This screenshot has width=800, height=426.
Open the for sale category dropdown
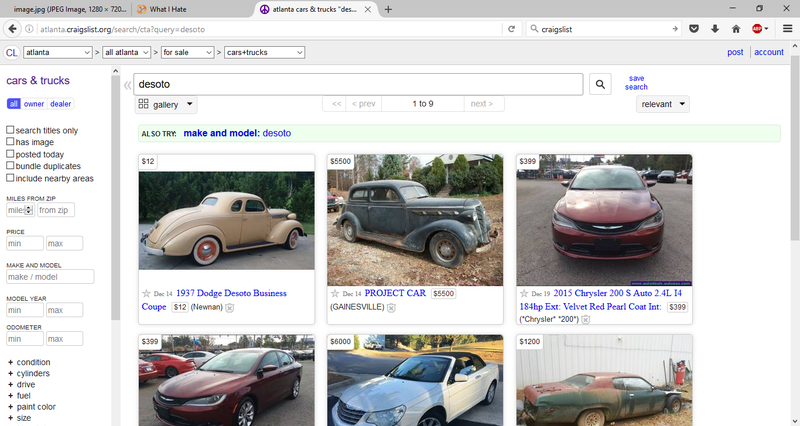coord(187,53)
